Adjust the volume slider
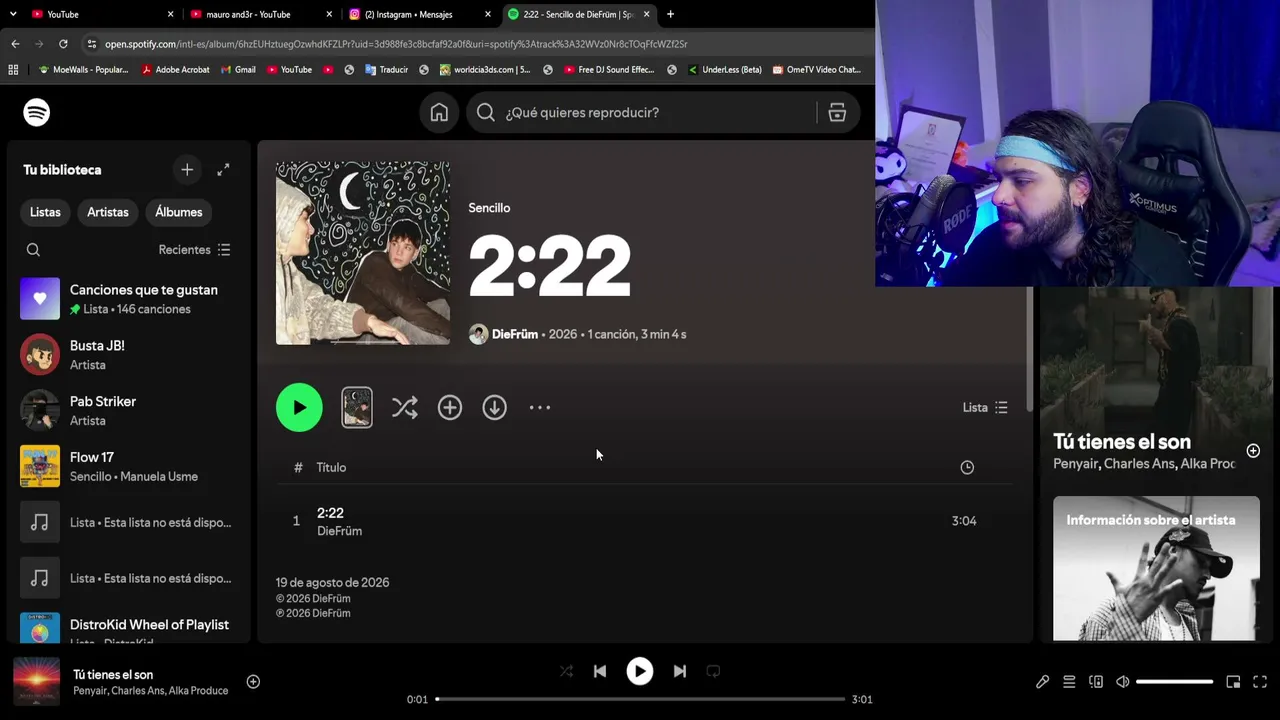 (x=1175, y=682)
